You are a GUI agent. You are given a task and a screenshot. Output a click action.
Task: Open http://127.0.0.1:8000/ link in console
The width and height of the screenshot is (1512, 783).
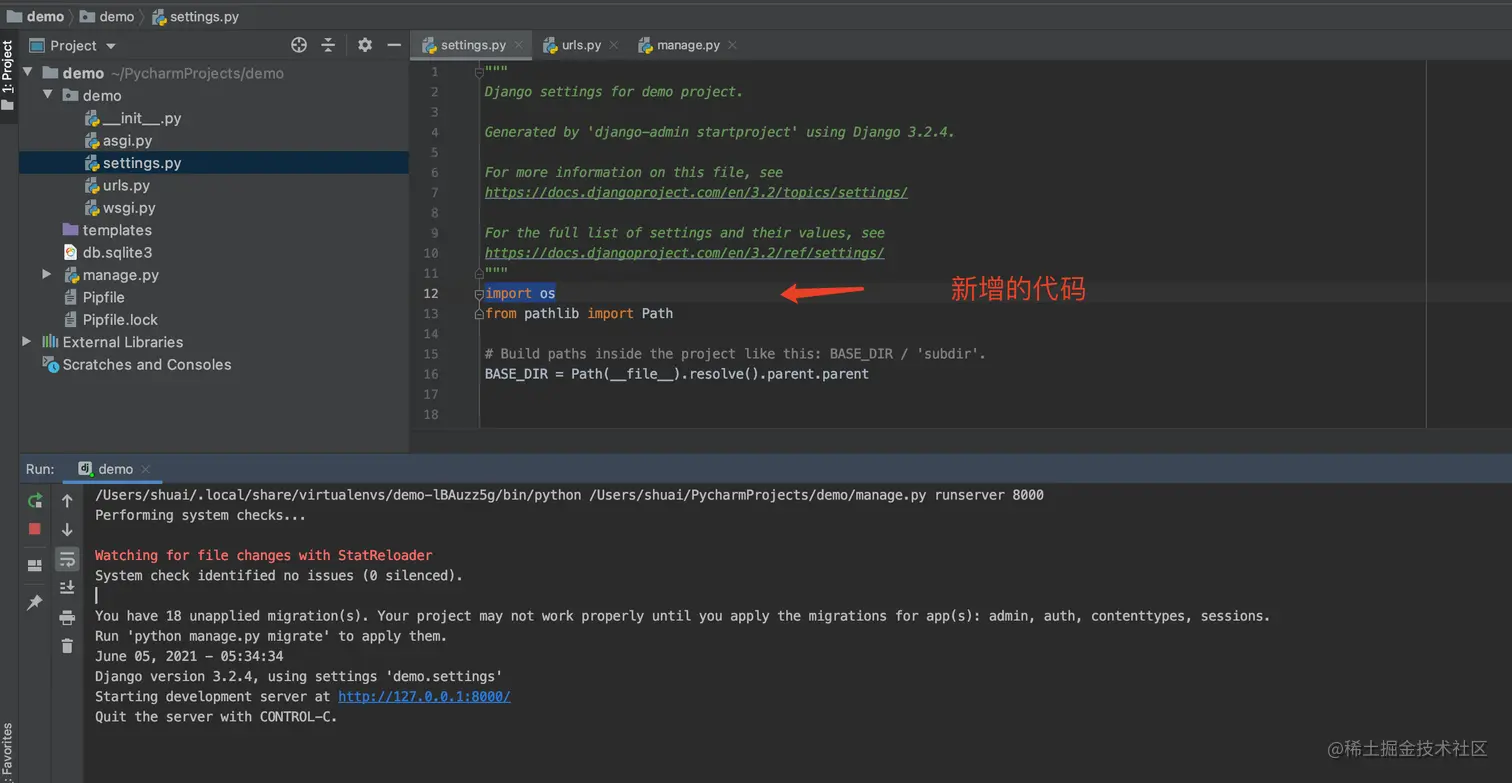(424, 696)
